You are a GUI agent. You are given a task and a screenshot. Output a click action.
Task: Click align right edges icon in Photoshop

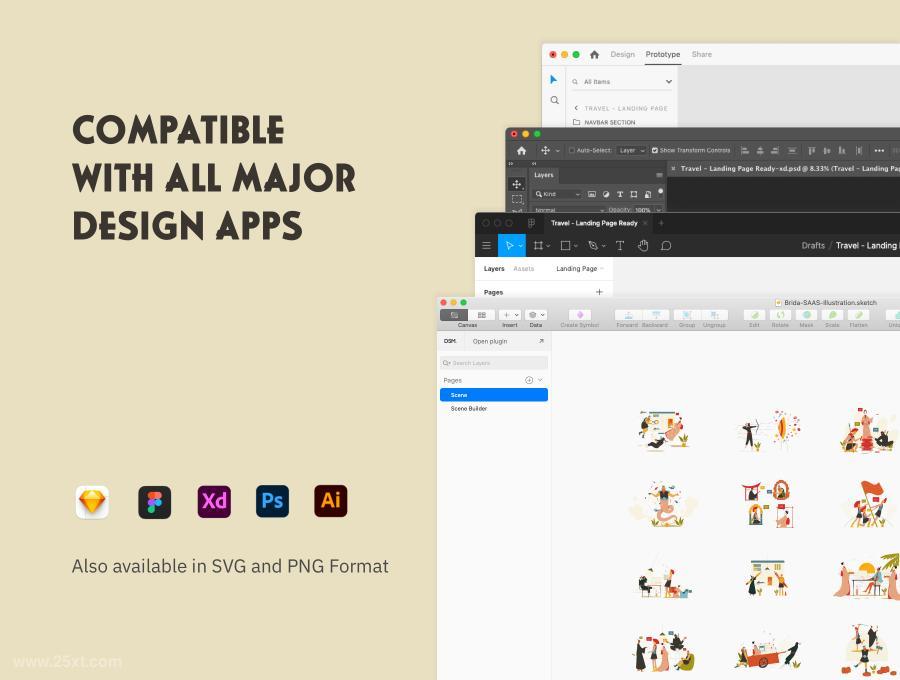[x=775, y=150]
